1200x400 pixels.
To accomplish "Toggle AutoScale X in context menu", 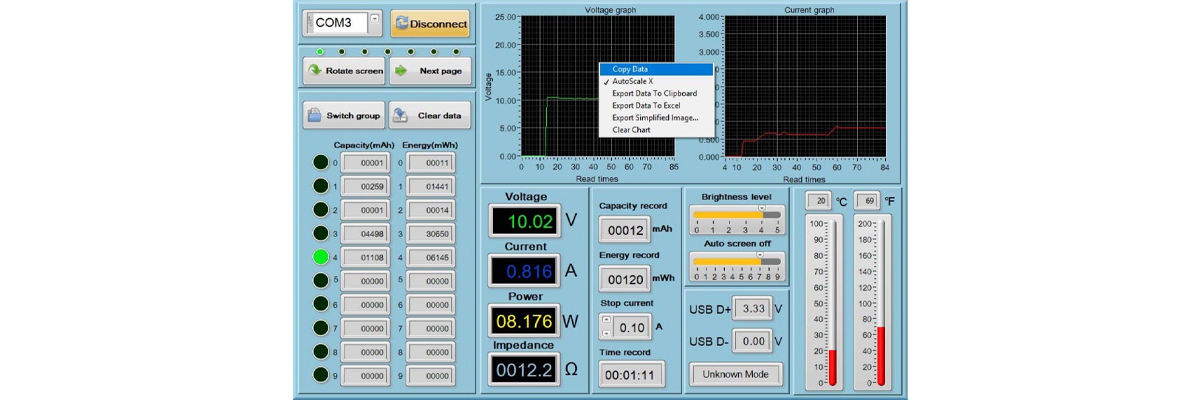I will (x=656, y=81).
